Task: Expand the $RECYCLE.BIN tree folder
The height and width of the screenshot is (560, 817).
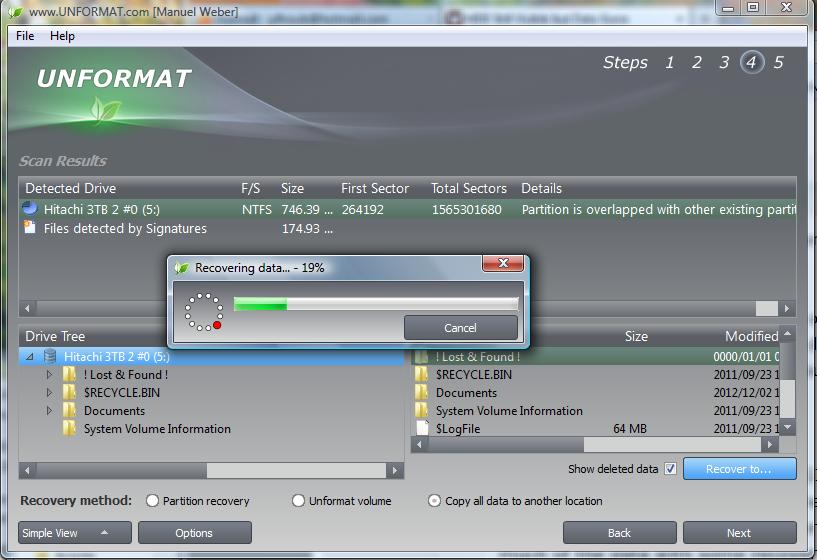Action: click(49, 392)
